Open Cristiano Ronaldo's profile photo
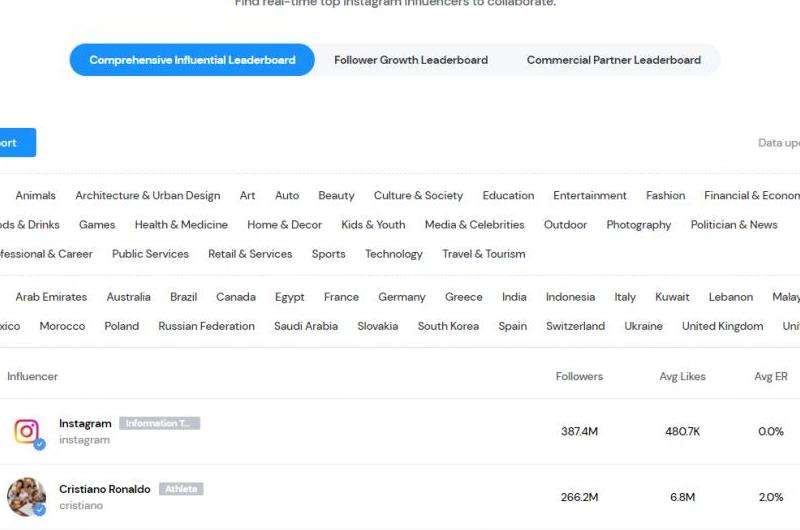Image resolution: width=800 pixels, height=530 pixels. click(26, 496)
